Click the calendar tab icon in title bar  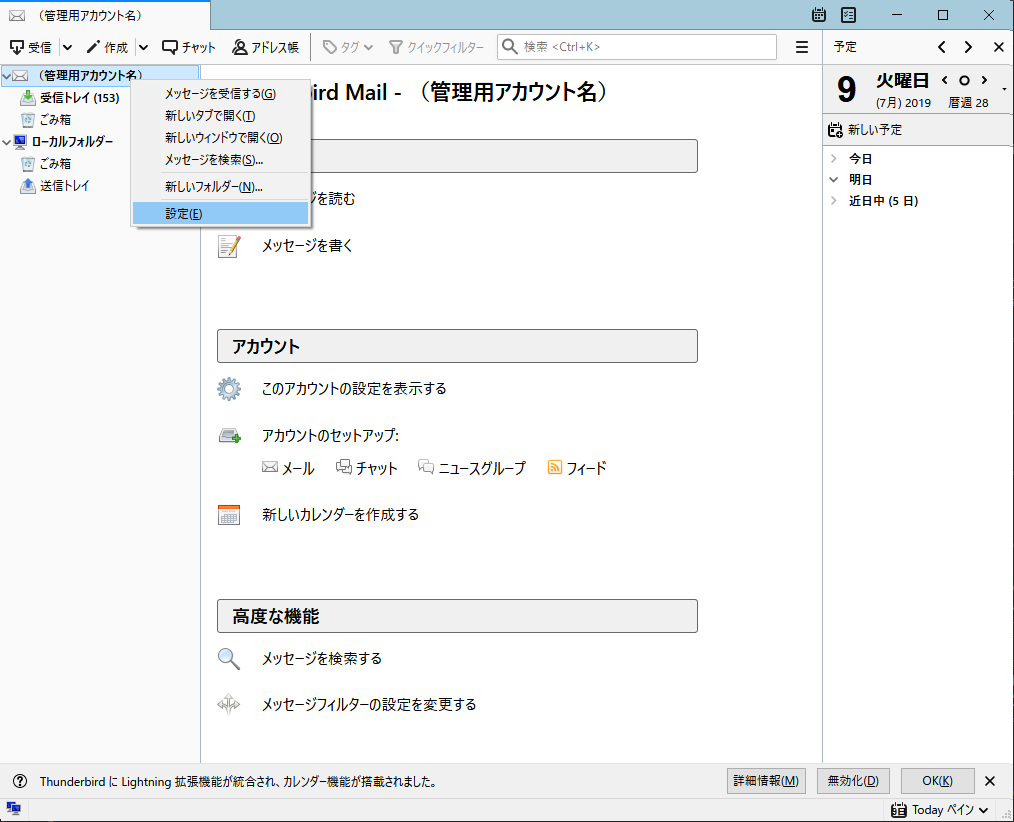tap(819, 15)
